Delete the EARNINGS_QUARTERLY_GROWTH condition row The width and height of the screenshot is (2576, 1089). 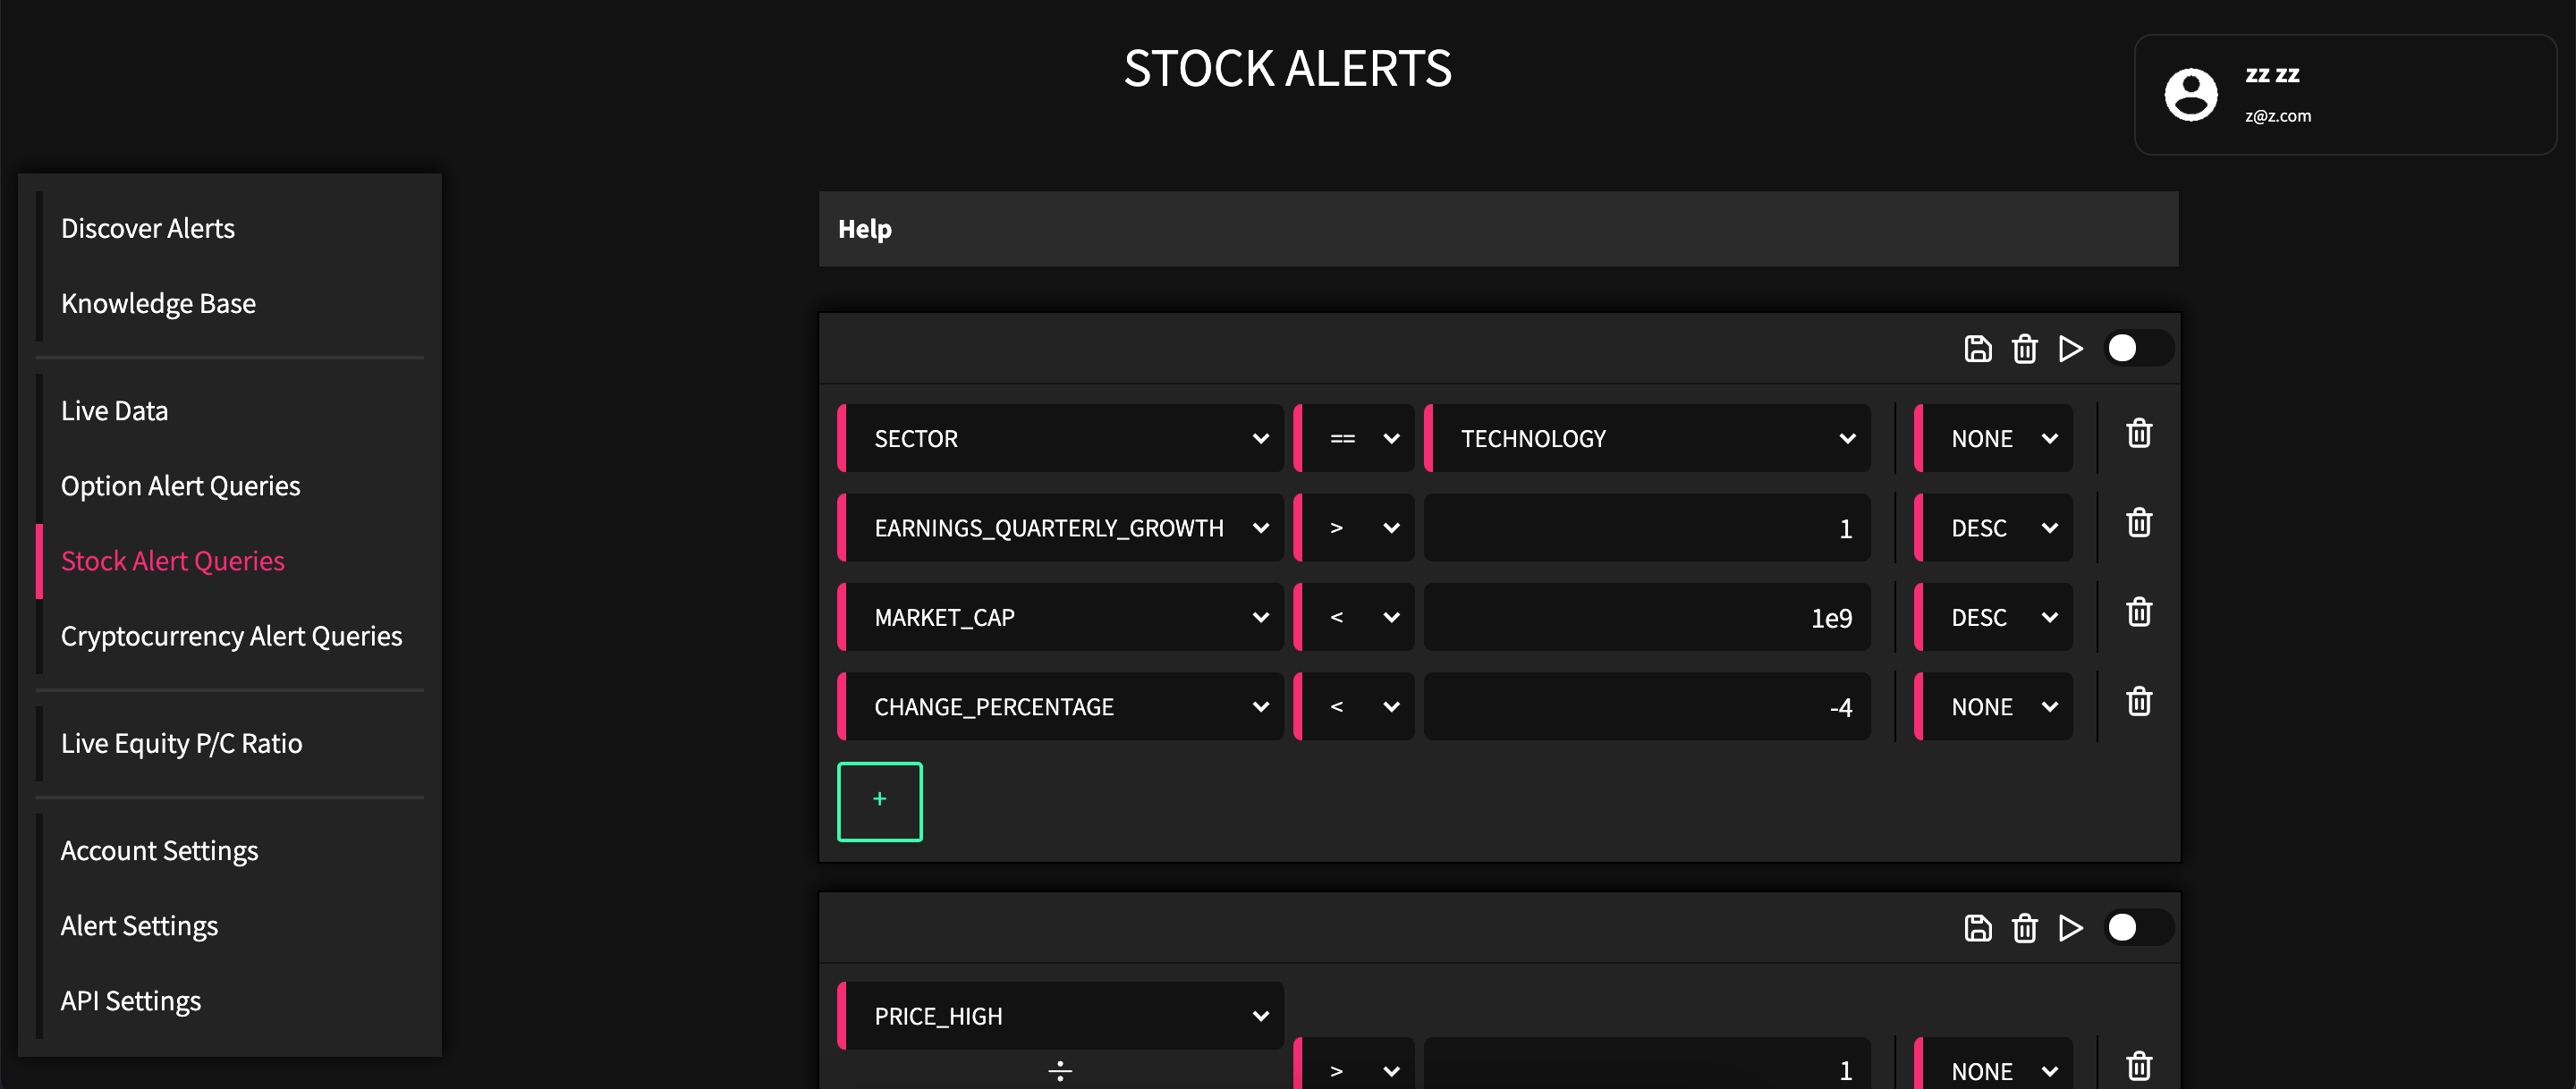point(2138,522)
